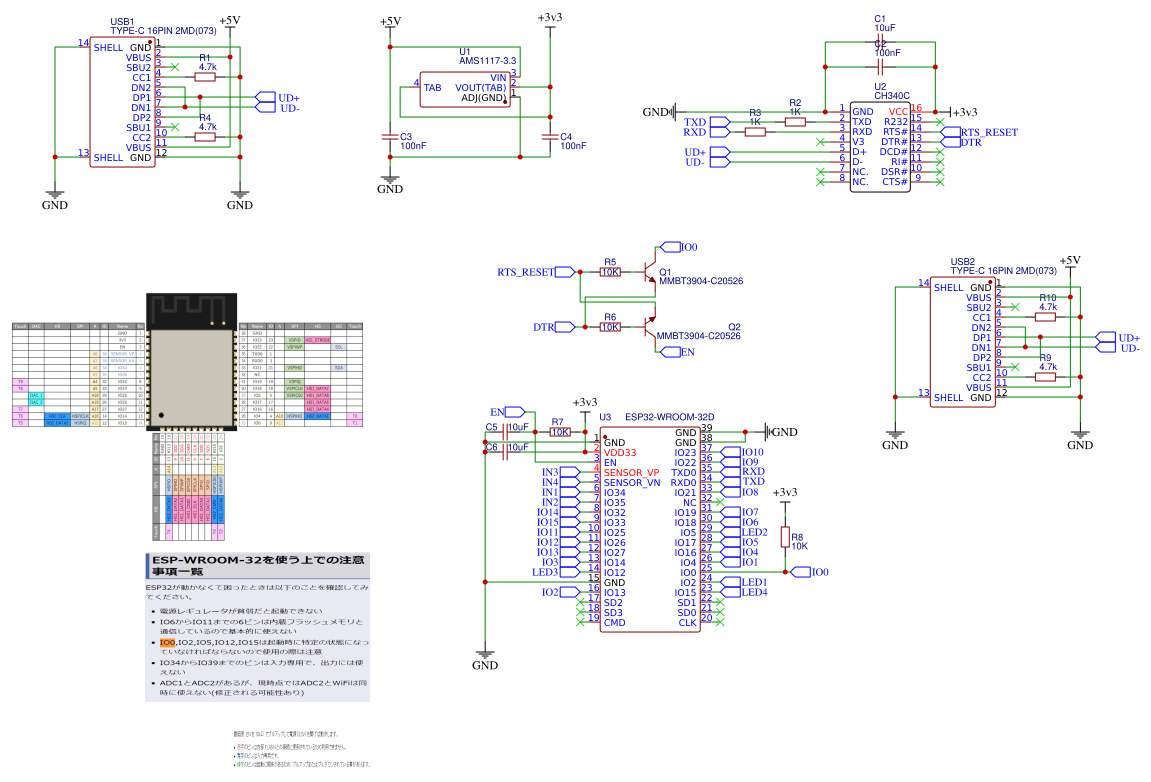Select the LED3 net port on U3

click(544, 572)
